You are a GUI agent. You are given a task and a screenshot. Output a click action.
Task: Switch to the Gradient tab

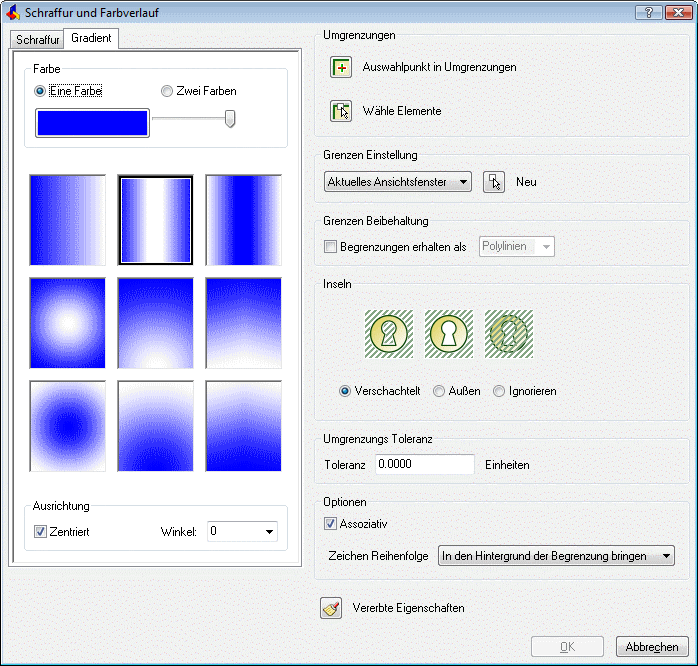coord(91,38)
